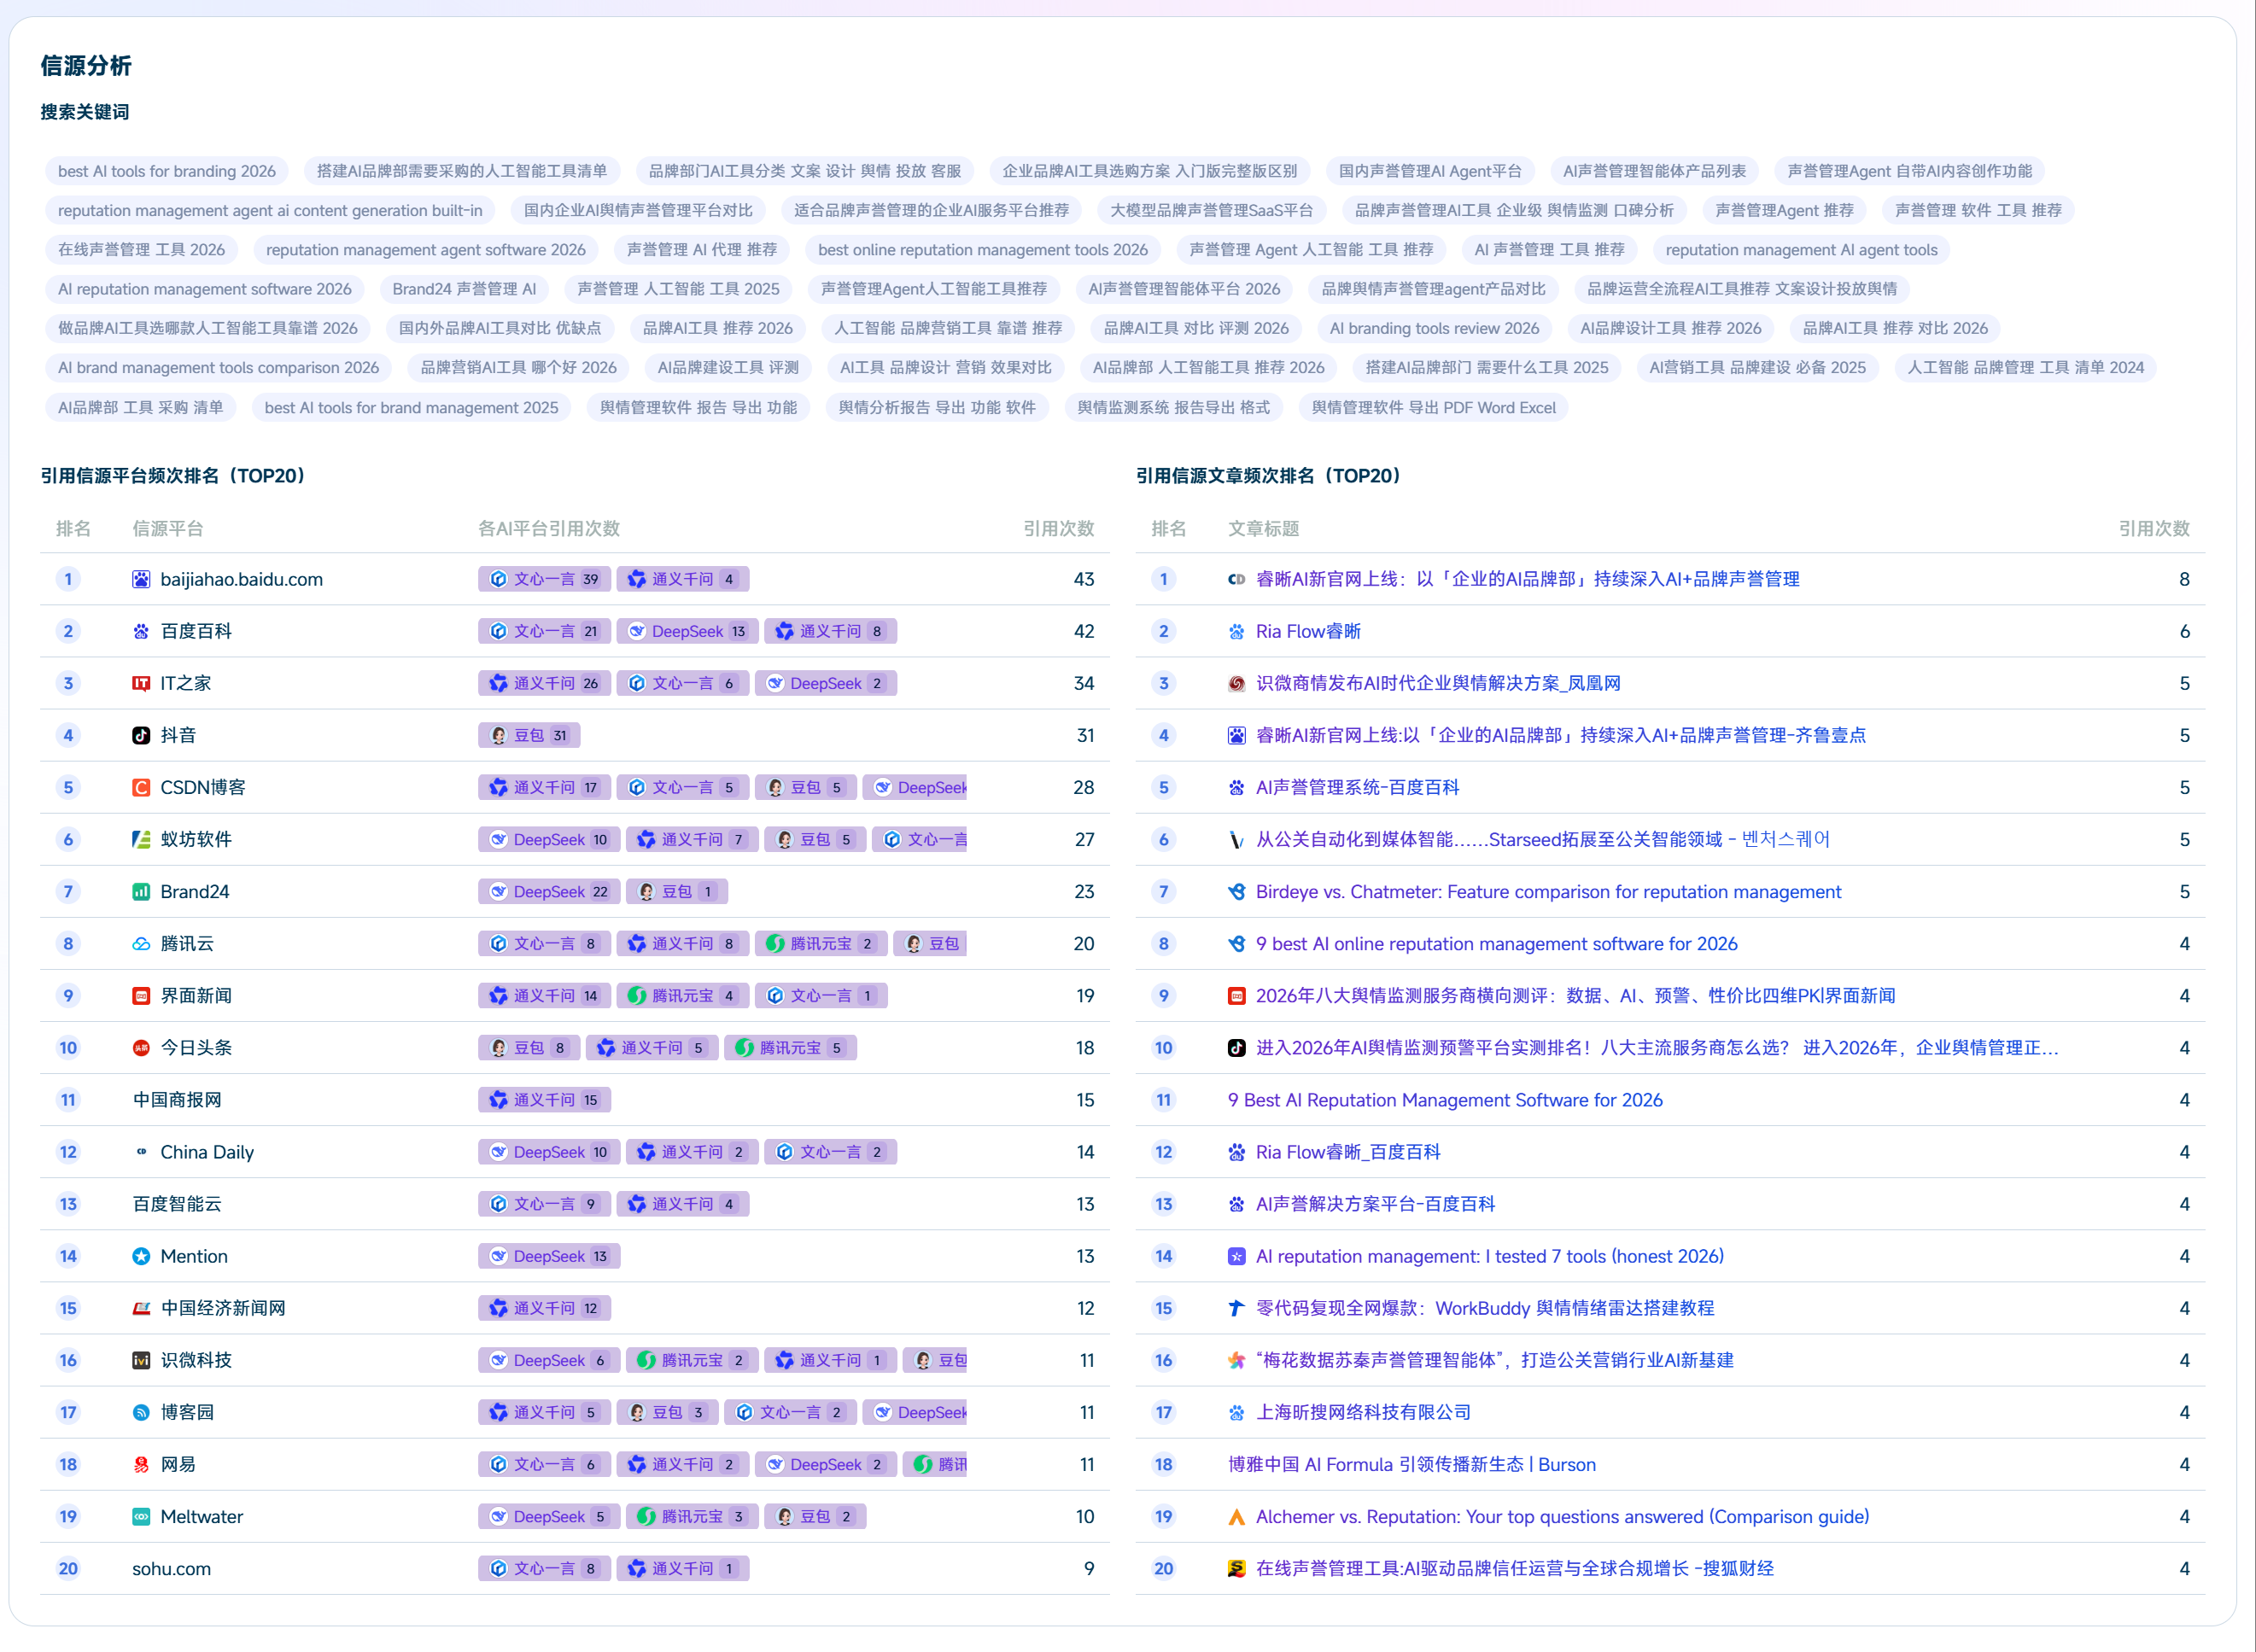The image size is (2256, 1652).
Task: Click the 网易 red icon
Action: 141,1464
